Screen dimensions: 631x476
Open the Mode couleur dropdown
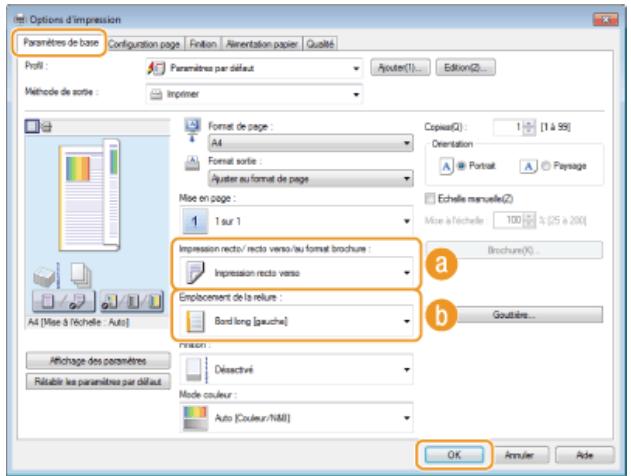(296, 418)
